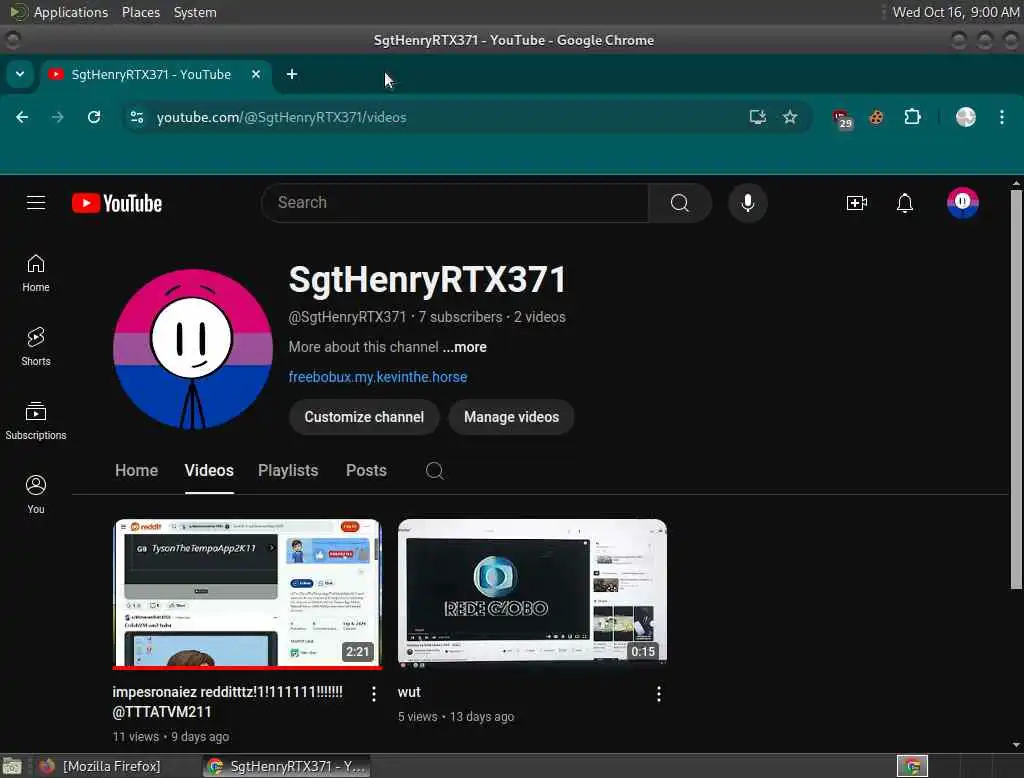
Task: Go back with browser back arrow
Action: point(22,117)
